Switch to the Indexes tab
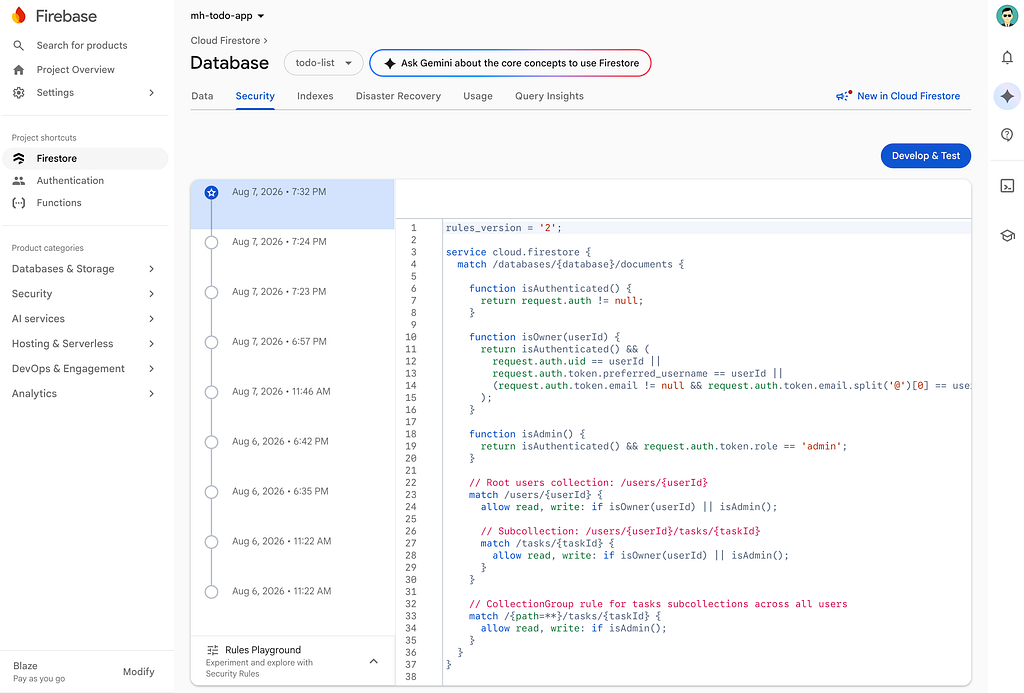The height and width of the screenshot is (693, 1024). tap(315, 96)
